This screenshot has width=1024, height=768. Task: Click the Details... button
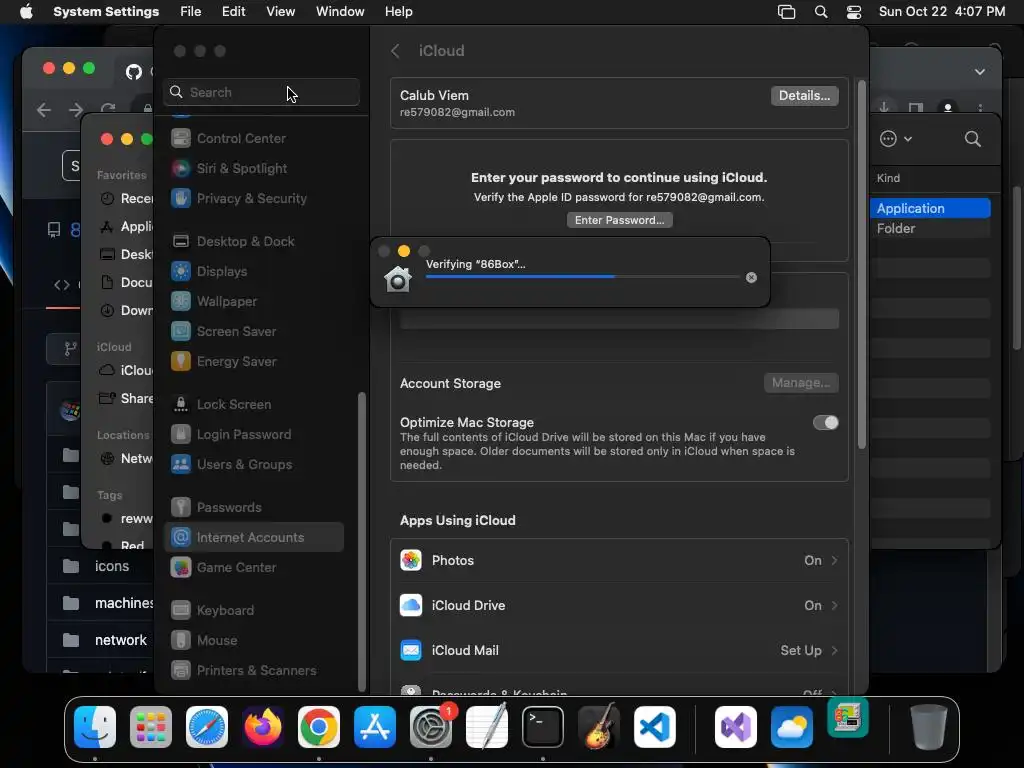point(804,96)
